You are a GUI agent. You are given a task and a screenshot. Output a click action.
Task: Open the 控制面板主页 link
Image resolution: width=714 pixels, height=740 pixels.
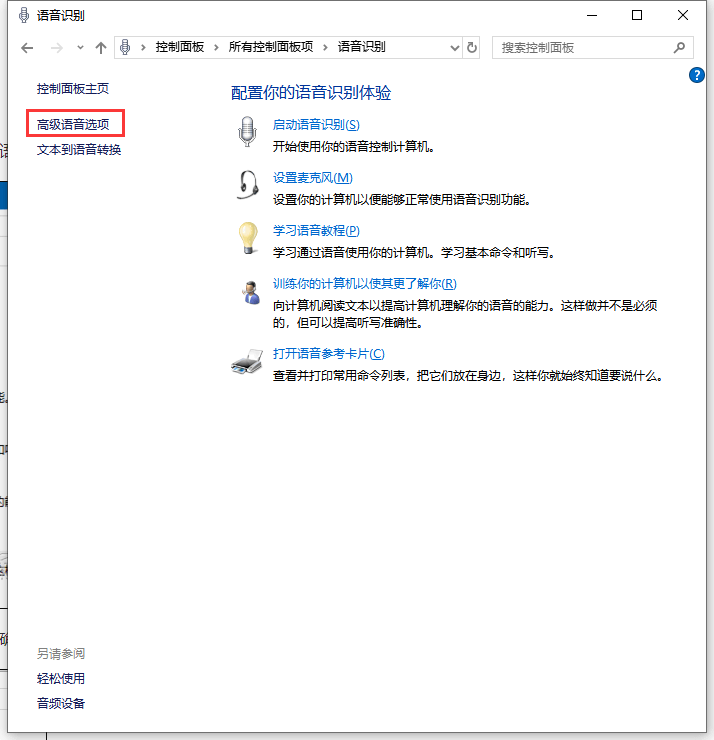(73, 88)
